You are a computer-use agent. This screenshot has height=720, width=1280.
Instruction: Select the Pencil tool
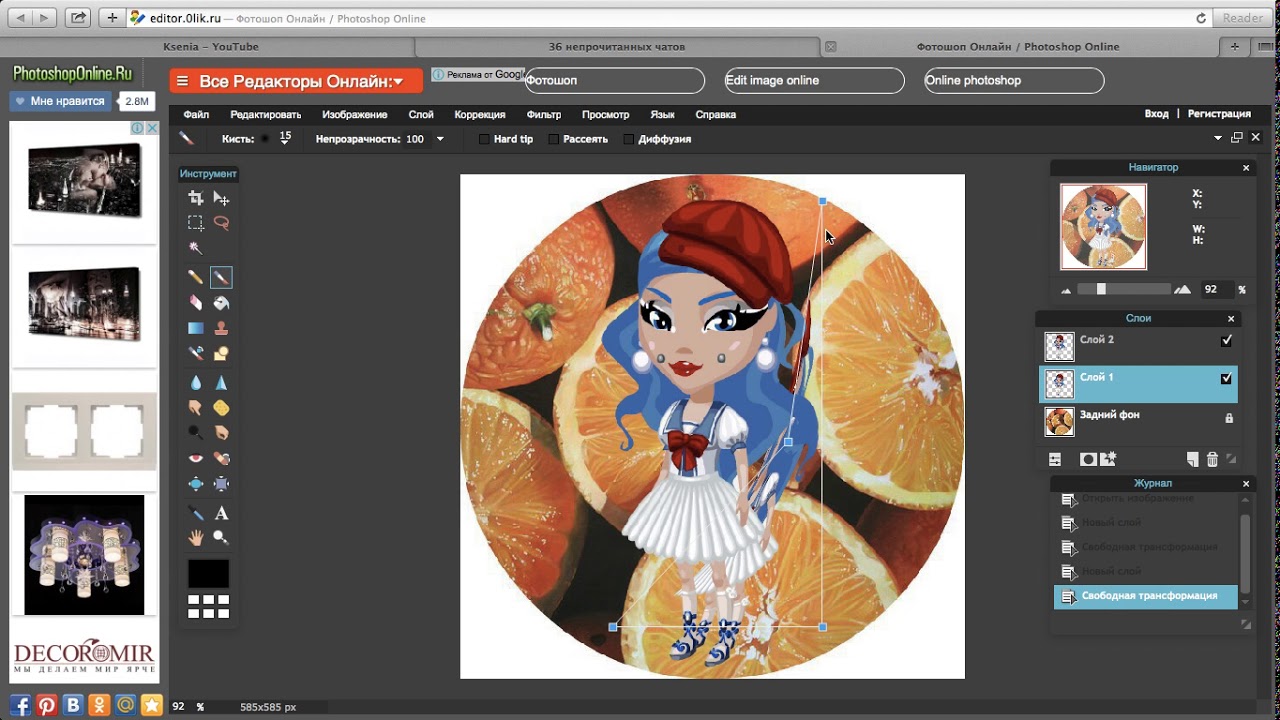tap(196, 277)
